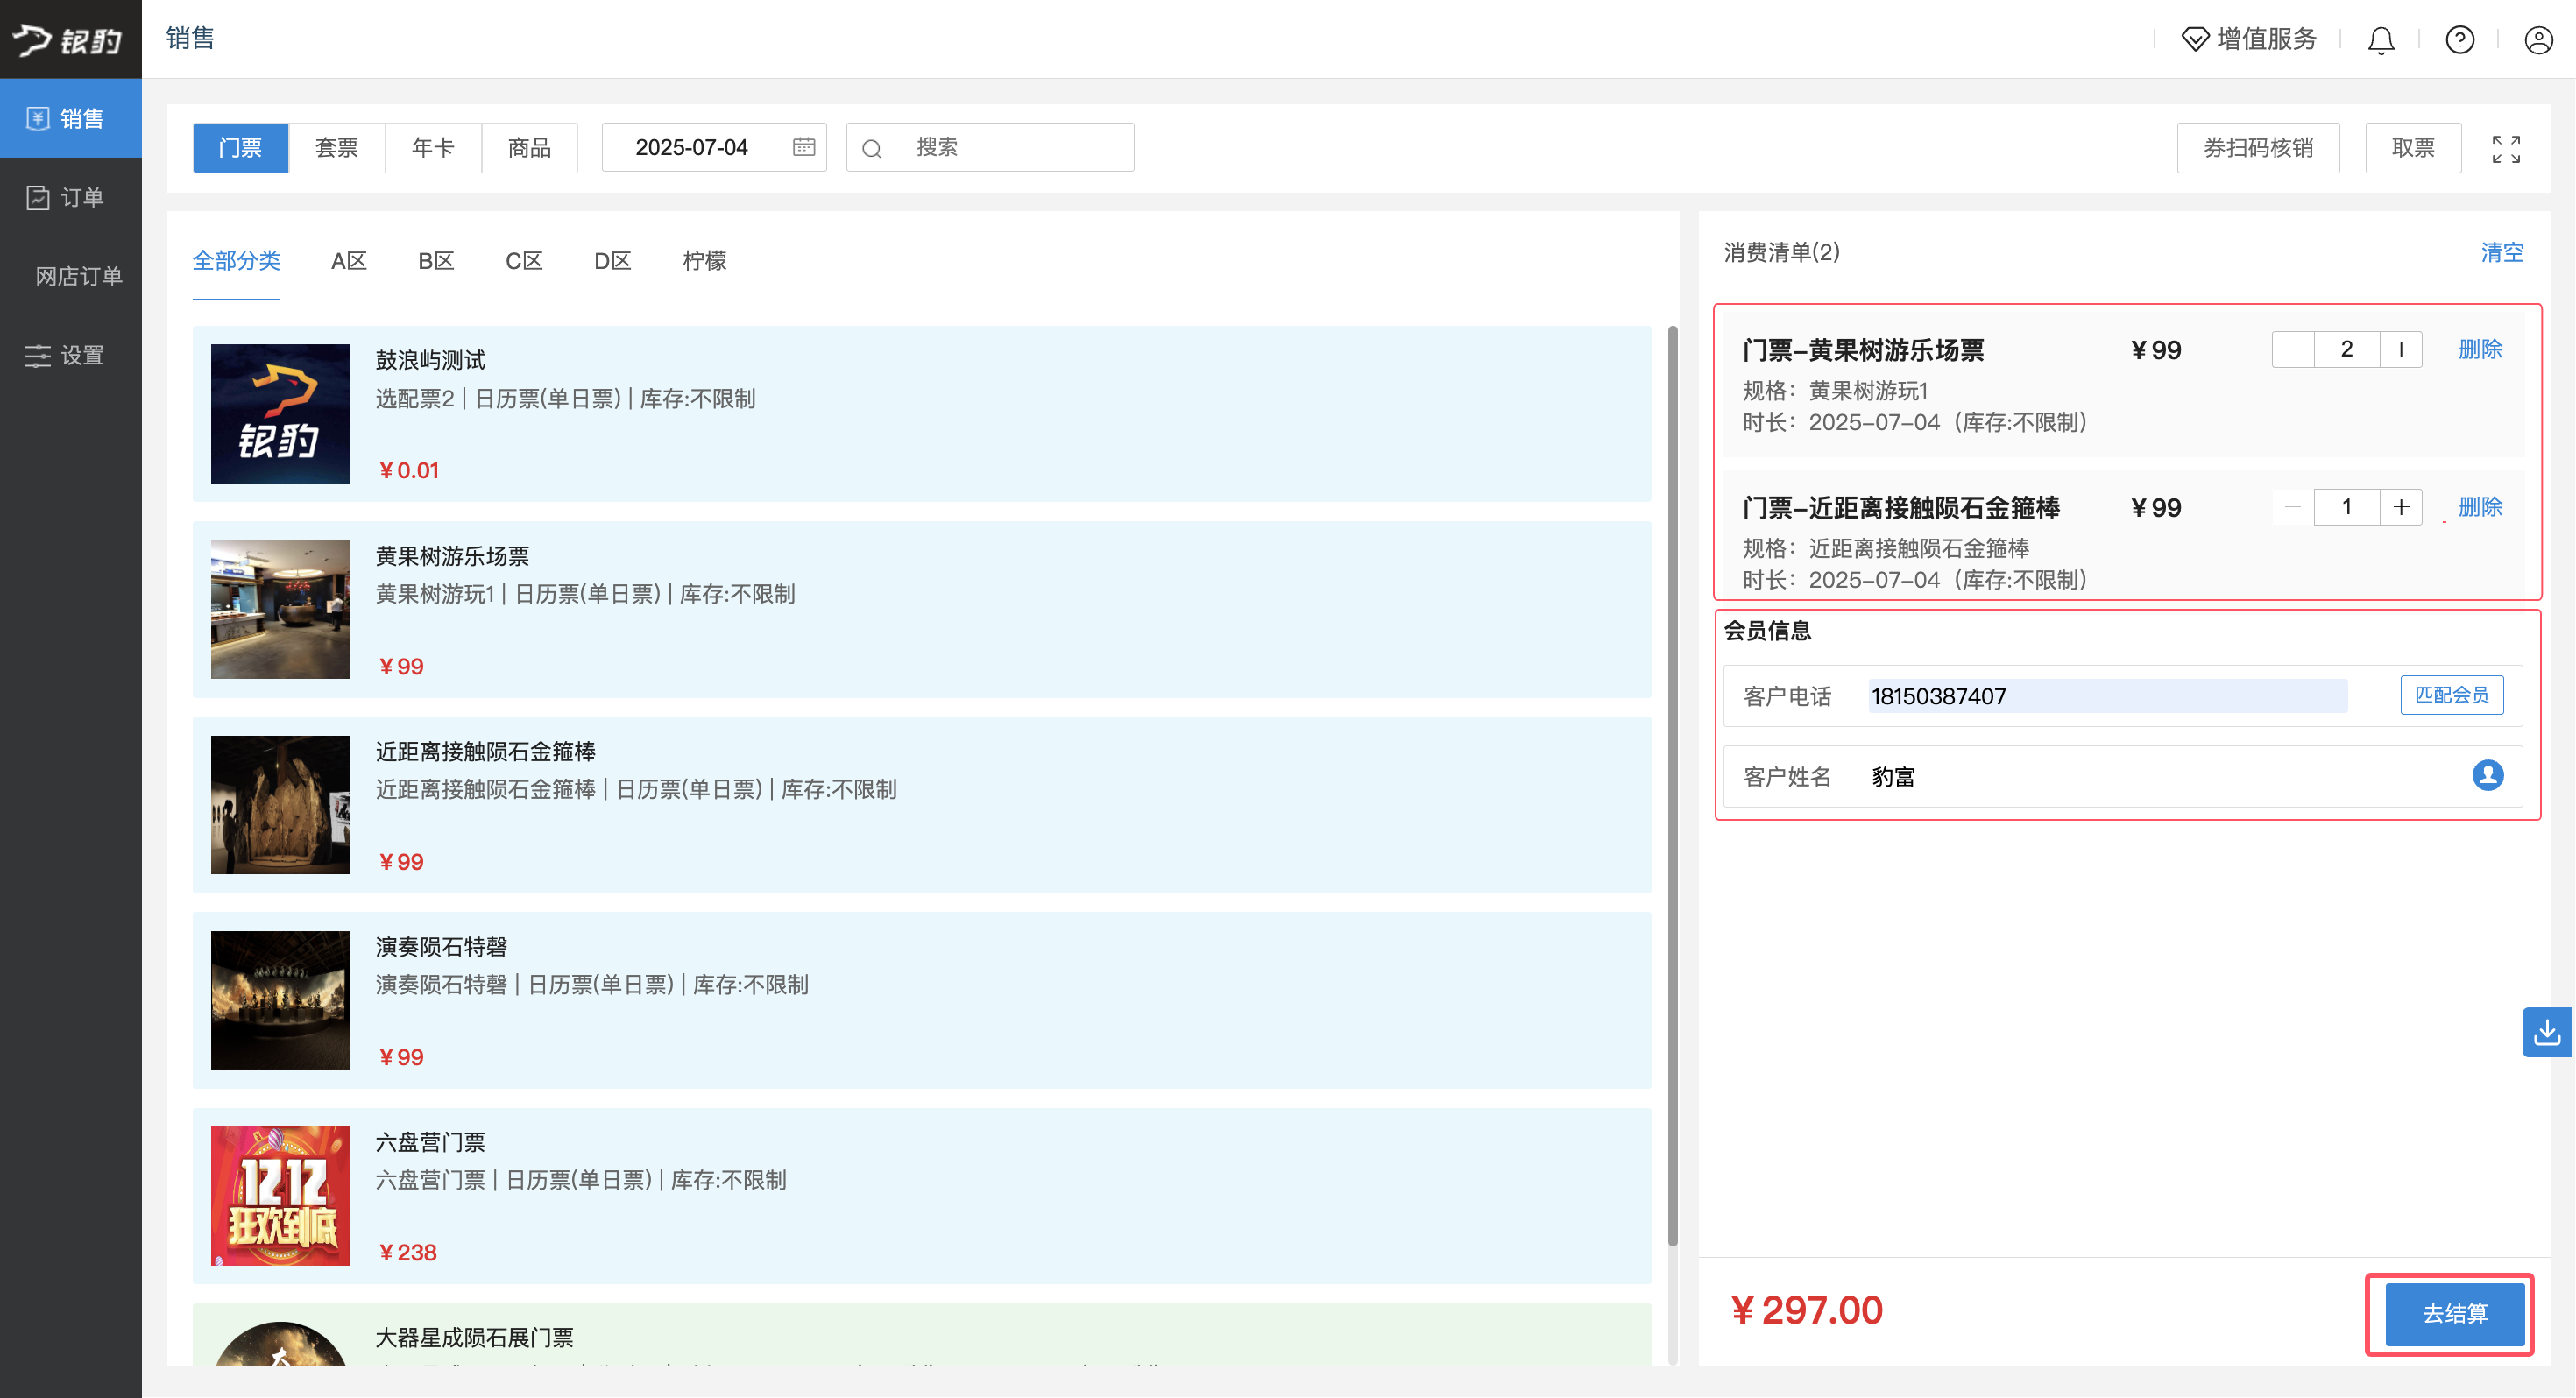
Task: Click the ¥0.01 price of 鼓浪屿测试
Action: coord(409,471)
